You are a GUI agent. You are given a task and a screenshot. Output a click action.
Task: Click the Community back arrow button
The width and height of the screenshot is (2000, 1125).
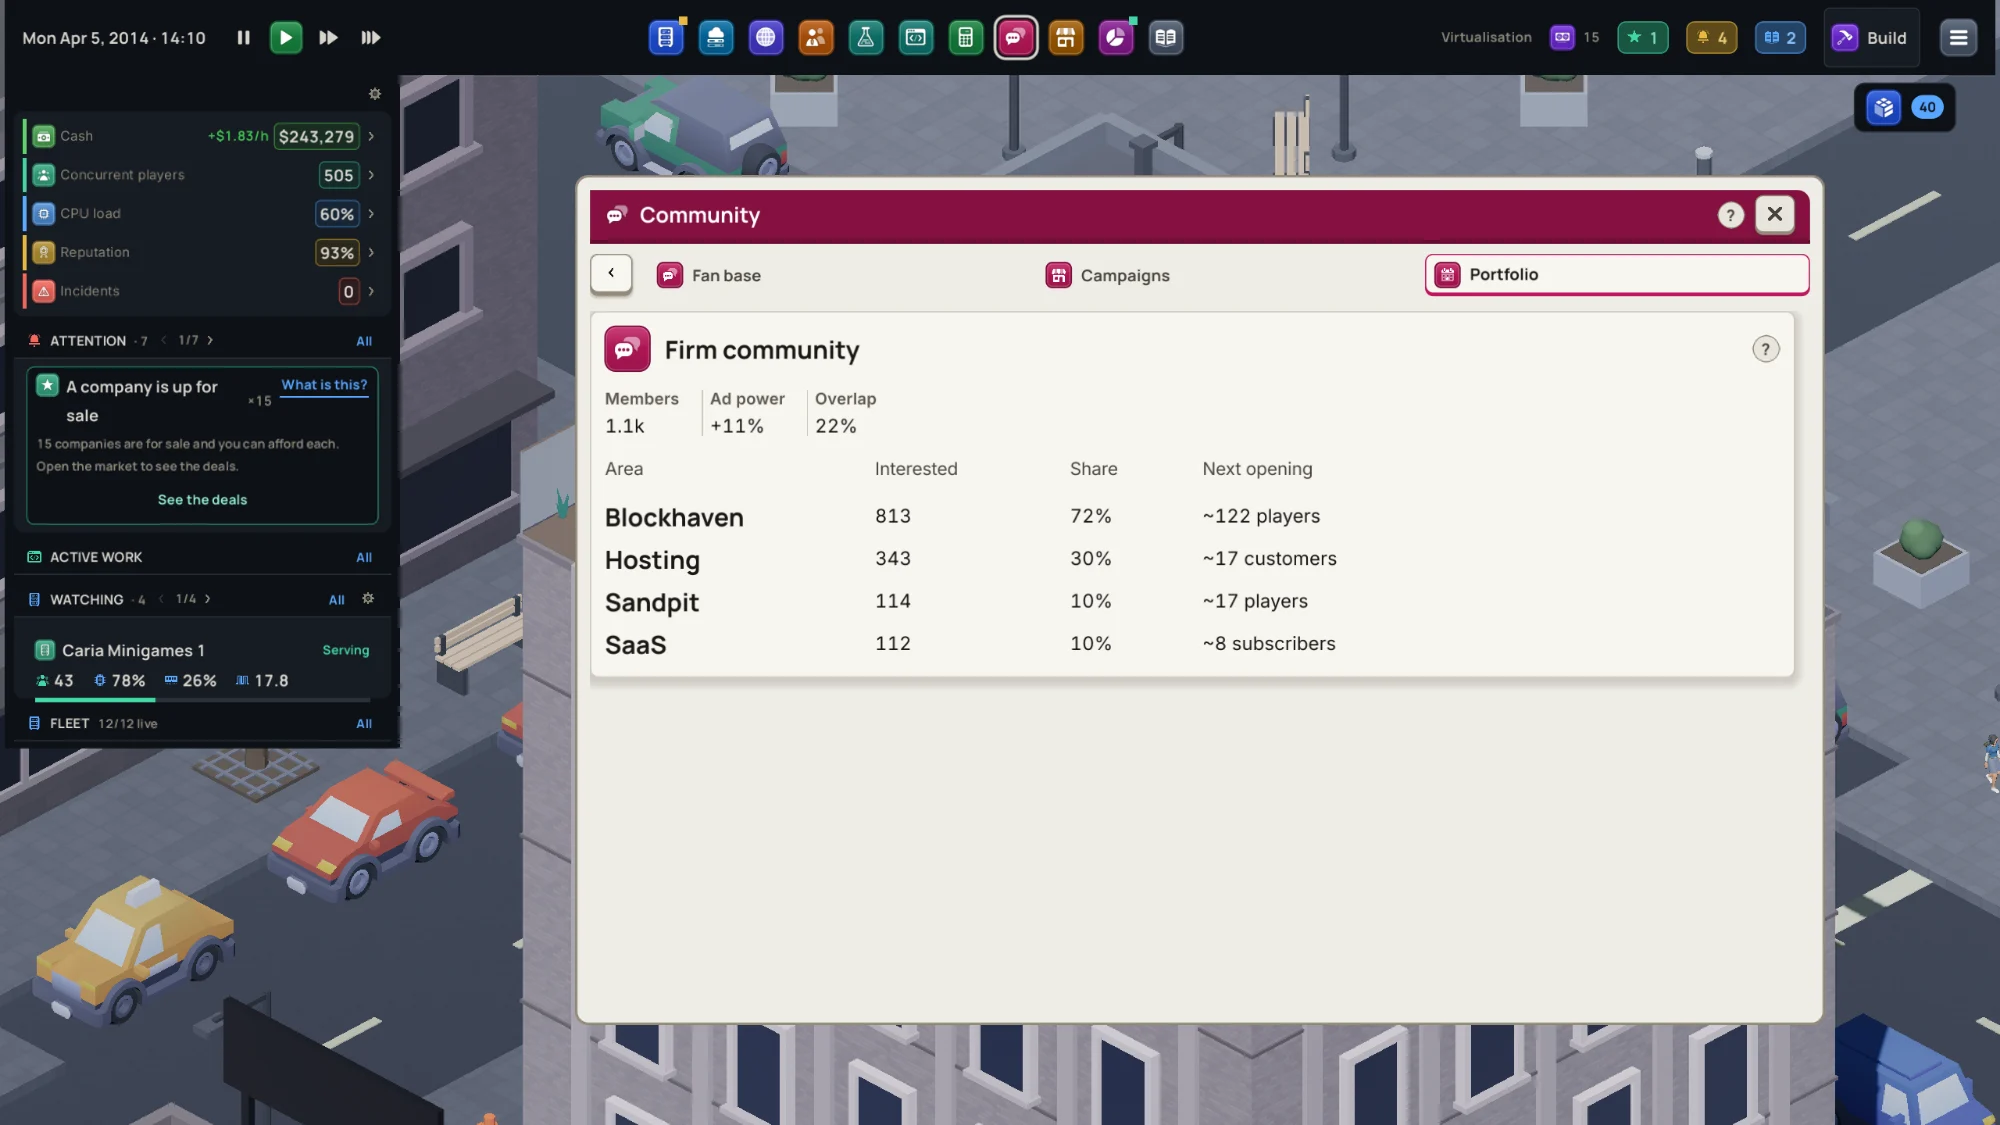pyautogui.click(x=611, y=273)
